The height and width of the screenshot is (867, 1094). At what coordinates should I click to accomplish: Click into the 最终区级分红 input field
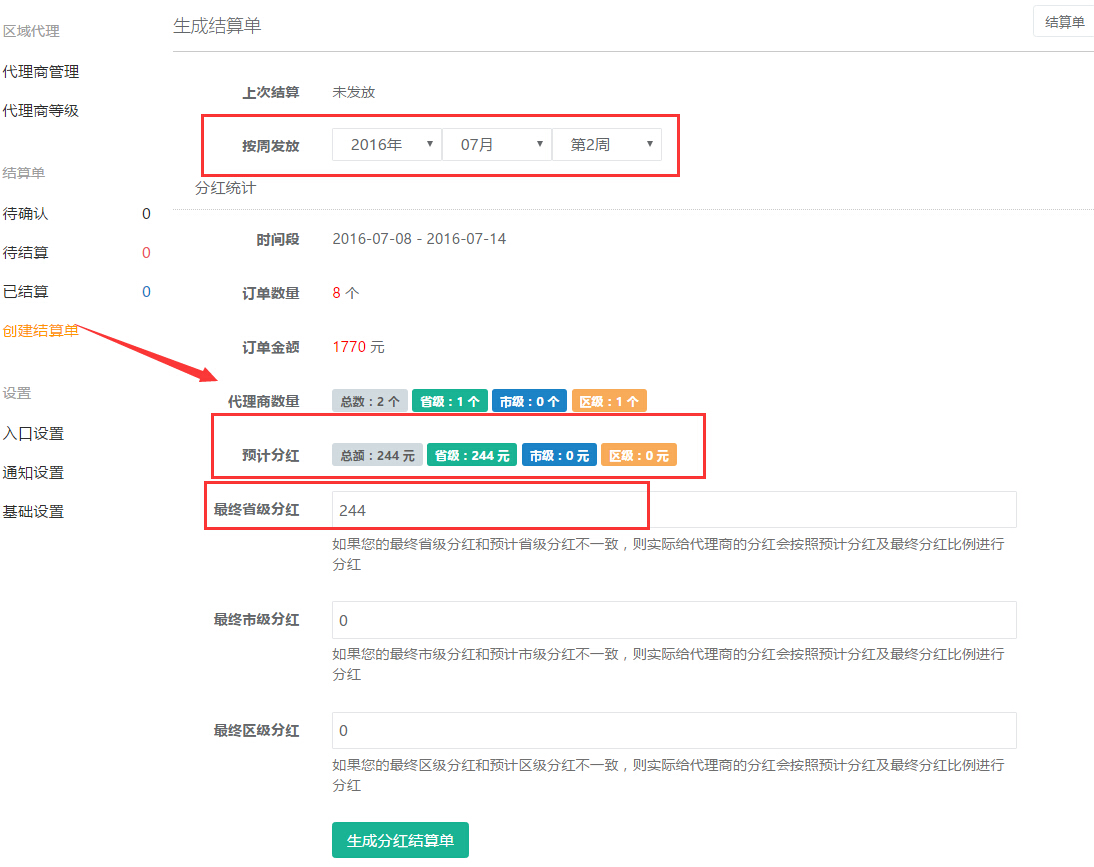coord(674,731)
